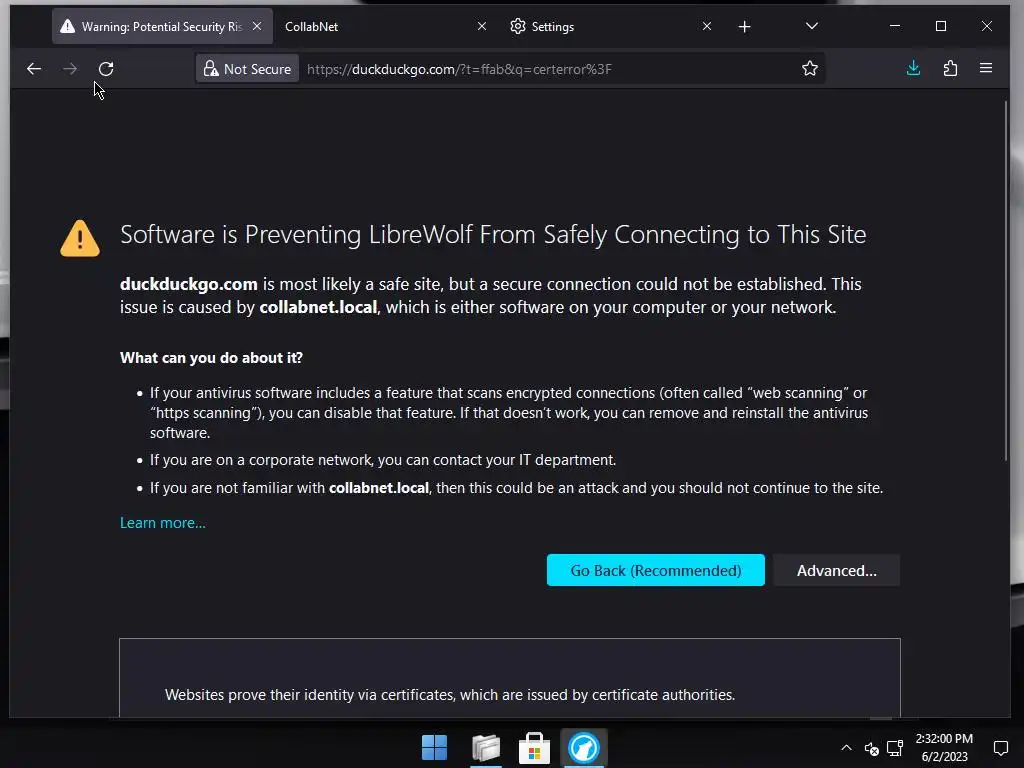Screen dimensions: 1024x768
Task: Go back using the browser back arrow
Action: coord(34,69)
